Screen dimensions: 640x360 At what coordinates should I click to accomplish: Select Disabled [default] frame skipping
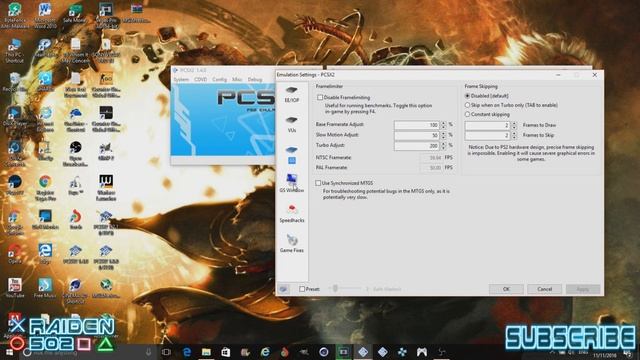pyautogui.click(x=467, y=96)
